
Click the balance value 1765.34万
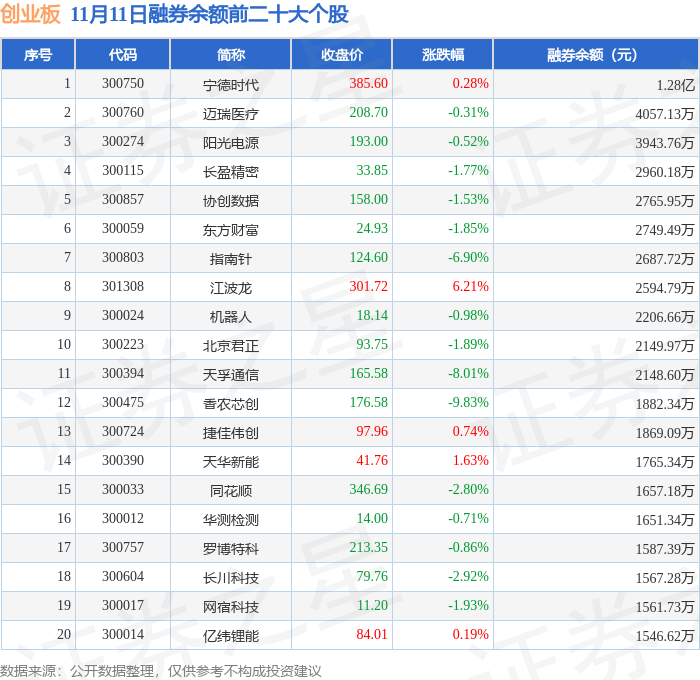coord(665,462)
